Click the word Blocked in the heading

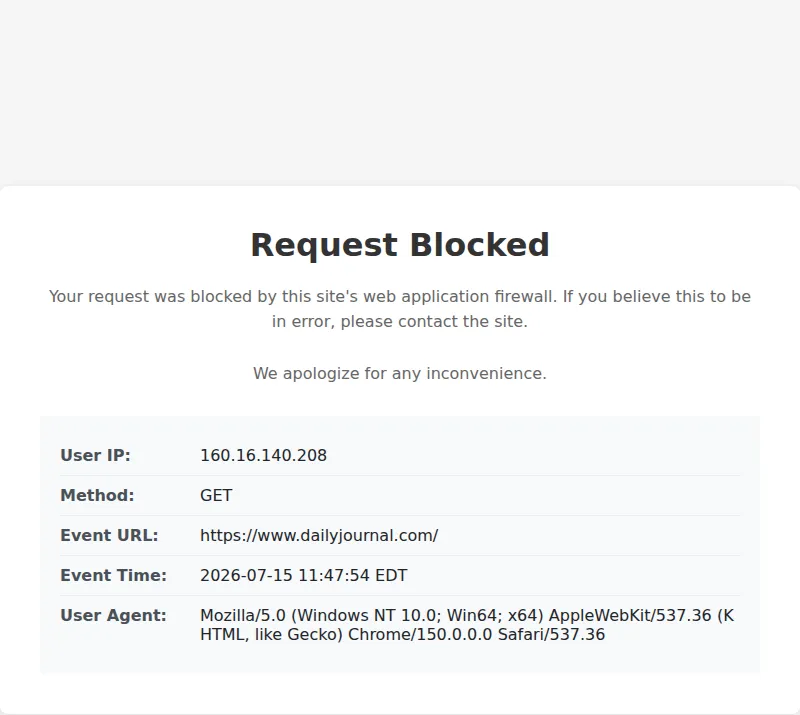[x=480, y=245]
